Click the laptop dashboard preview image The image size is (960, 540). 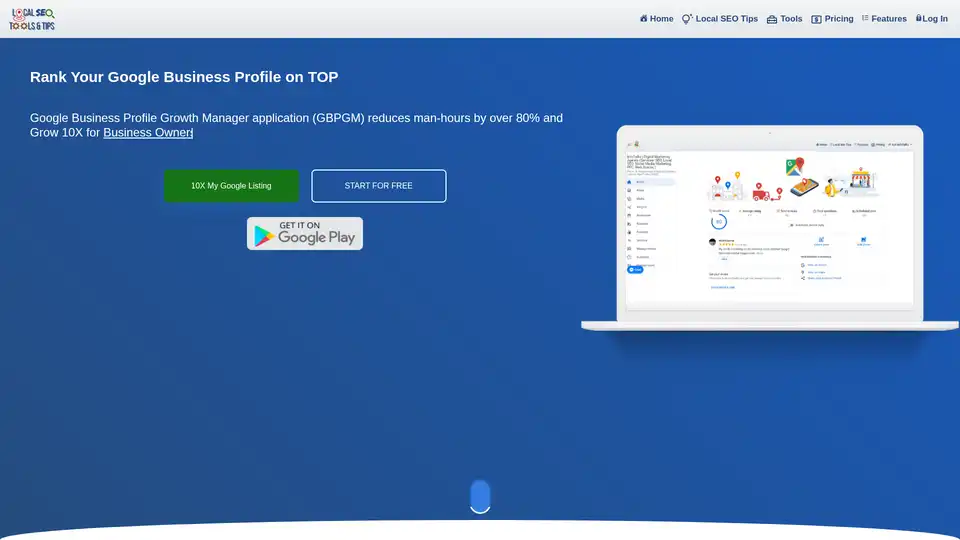(x=769, y=226)
